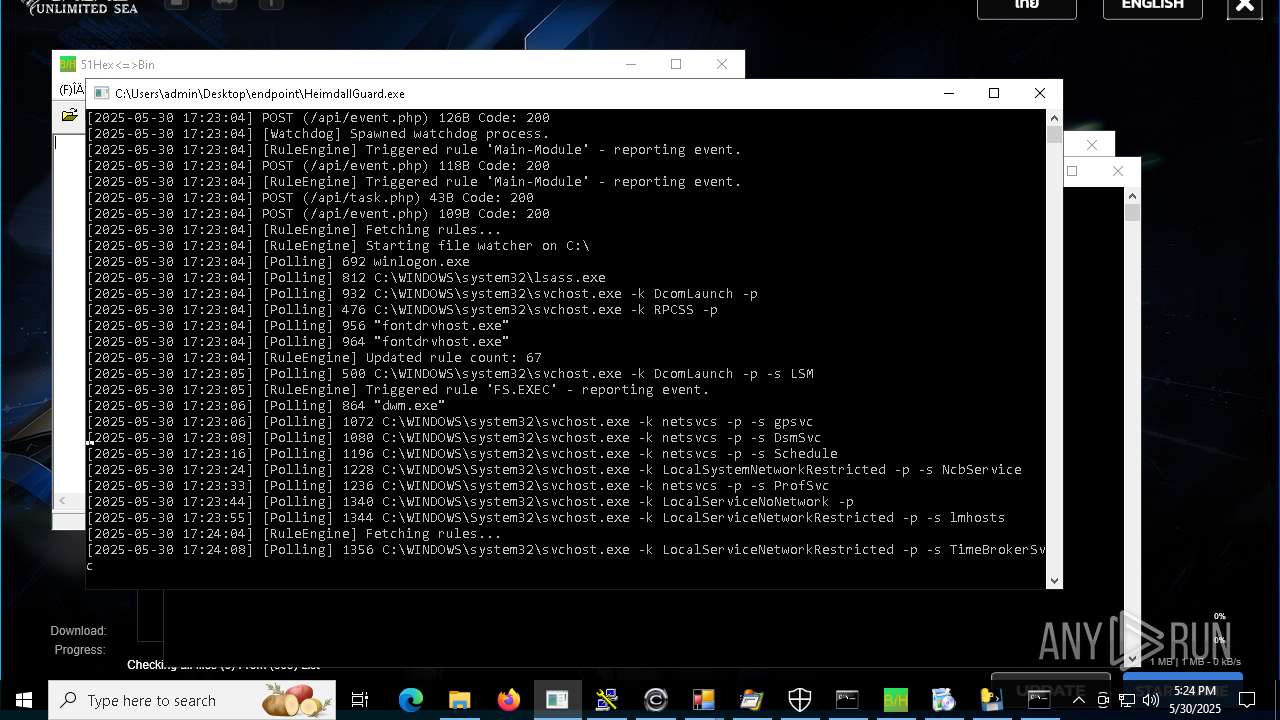Open the Windows Start menu

point(23,700)
